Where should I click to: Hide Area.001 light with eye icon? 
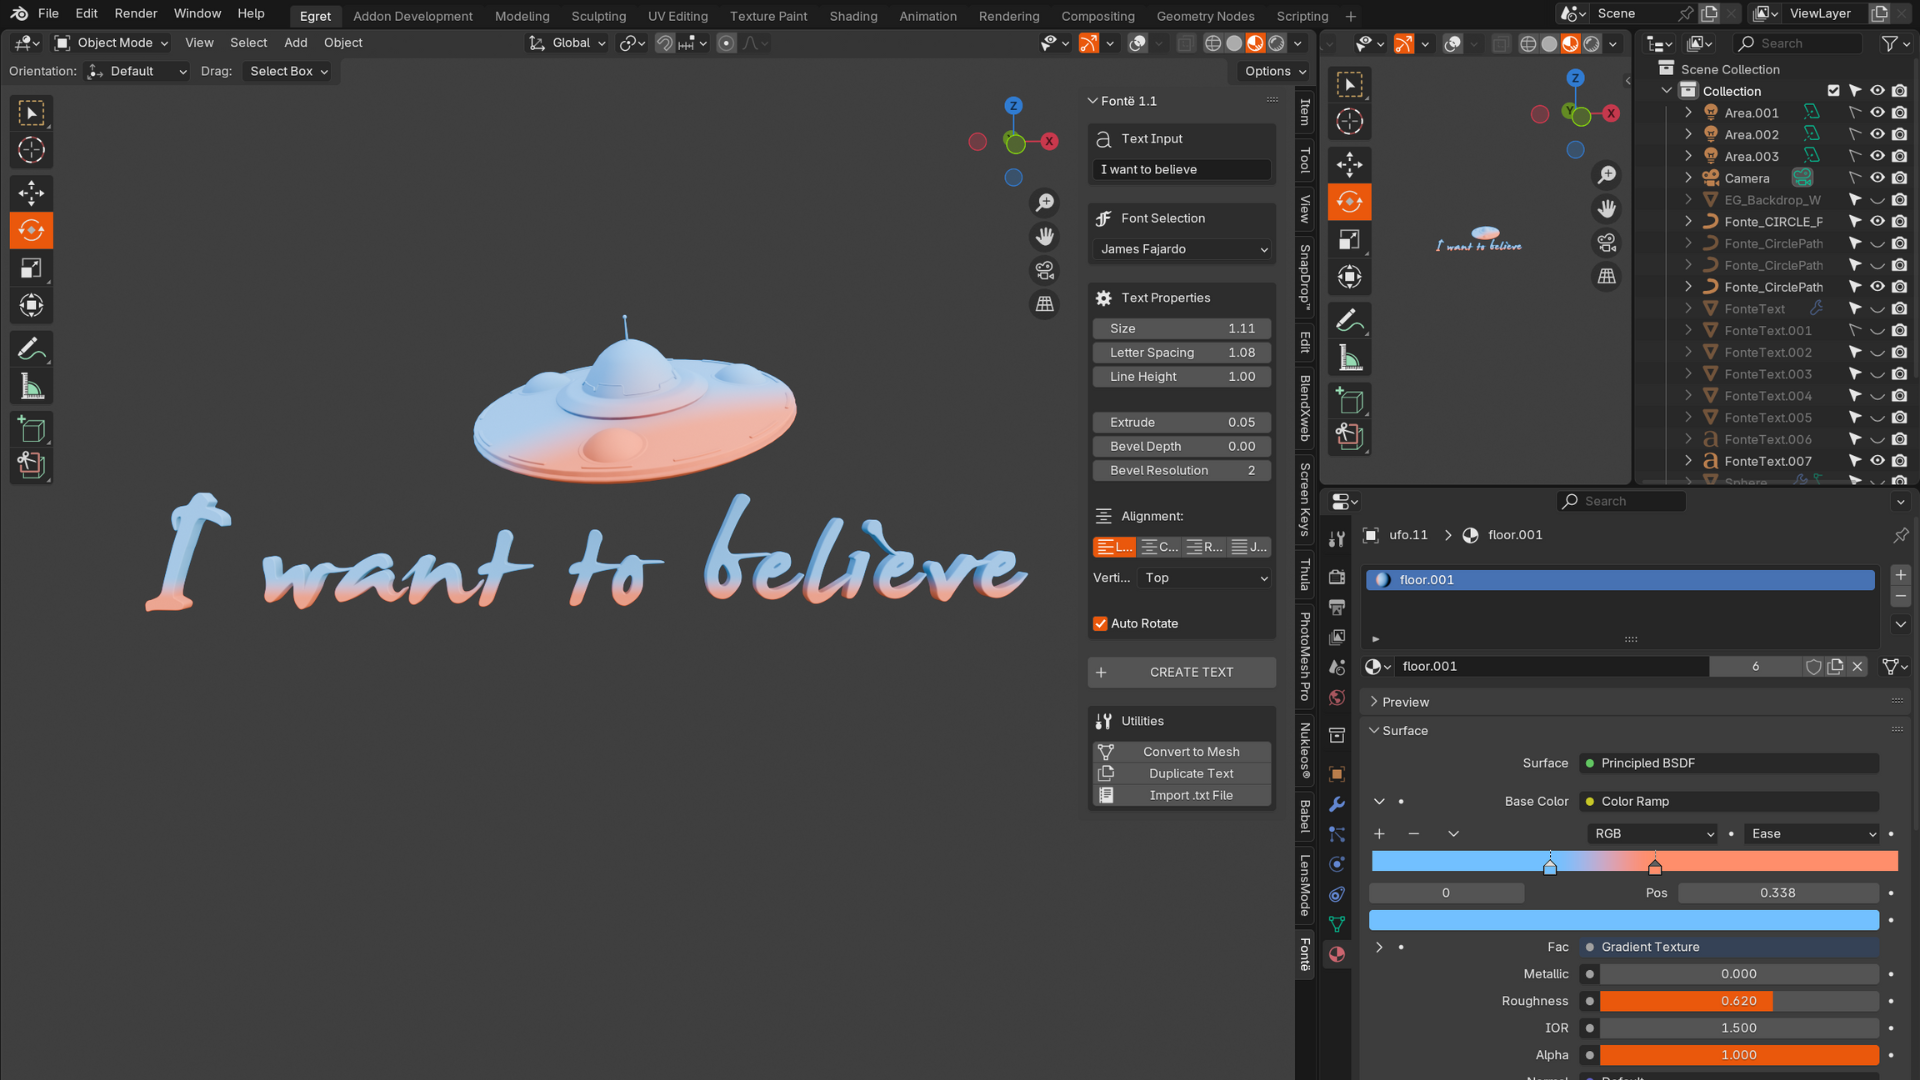point(1877,113)
